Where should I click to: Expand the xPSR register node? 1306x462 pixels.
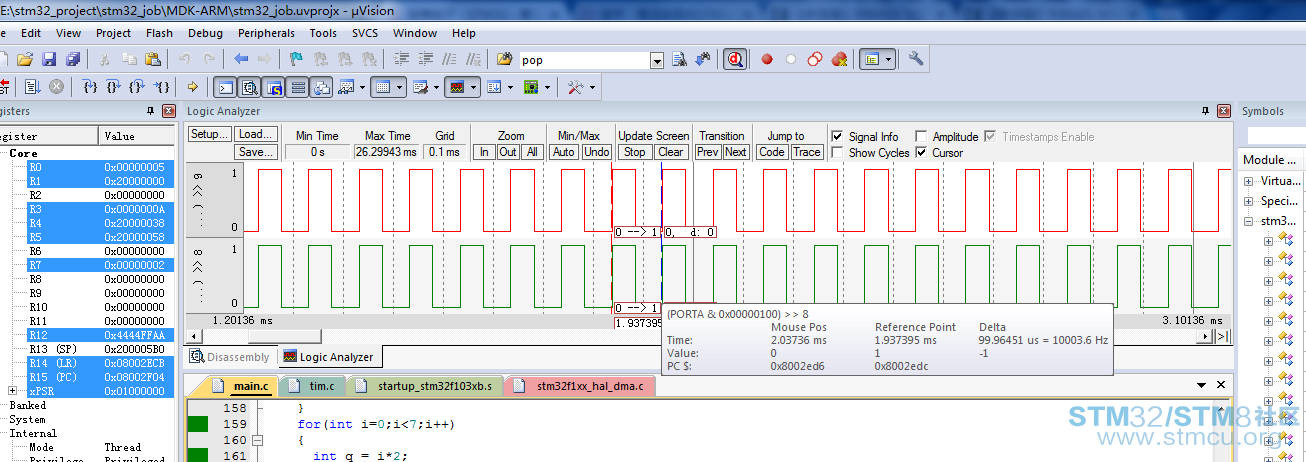(x=12, y=391)
